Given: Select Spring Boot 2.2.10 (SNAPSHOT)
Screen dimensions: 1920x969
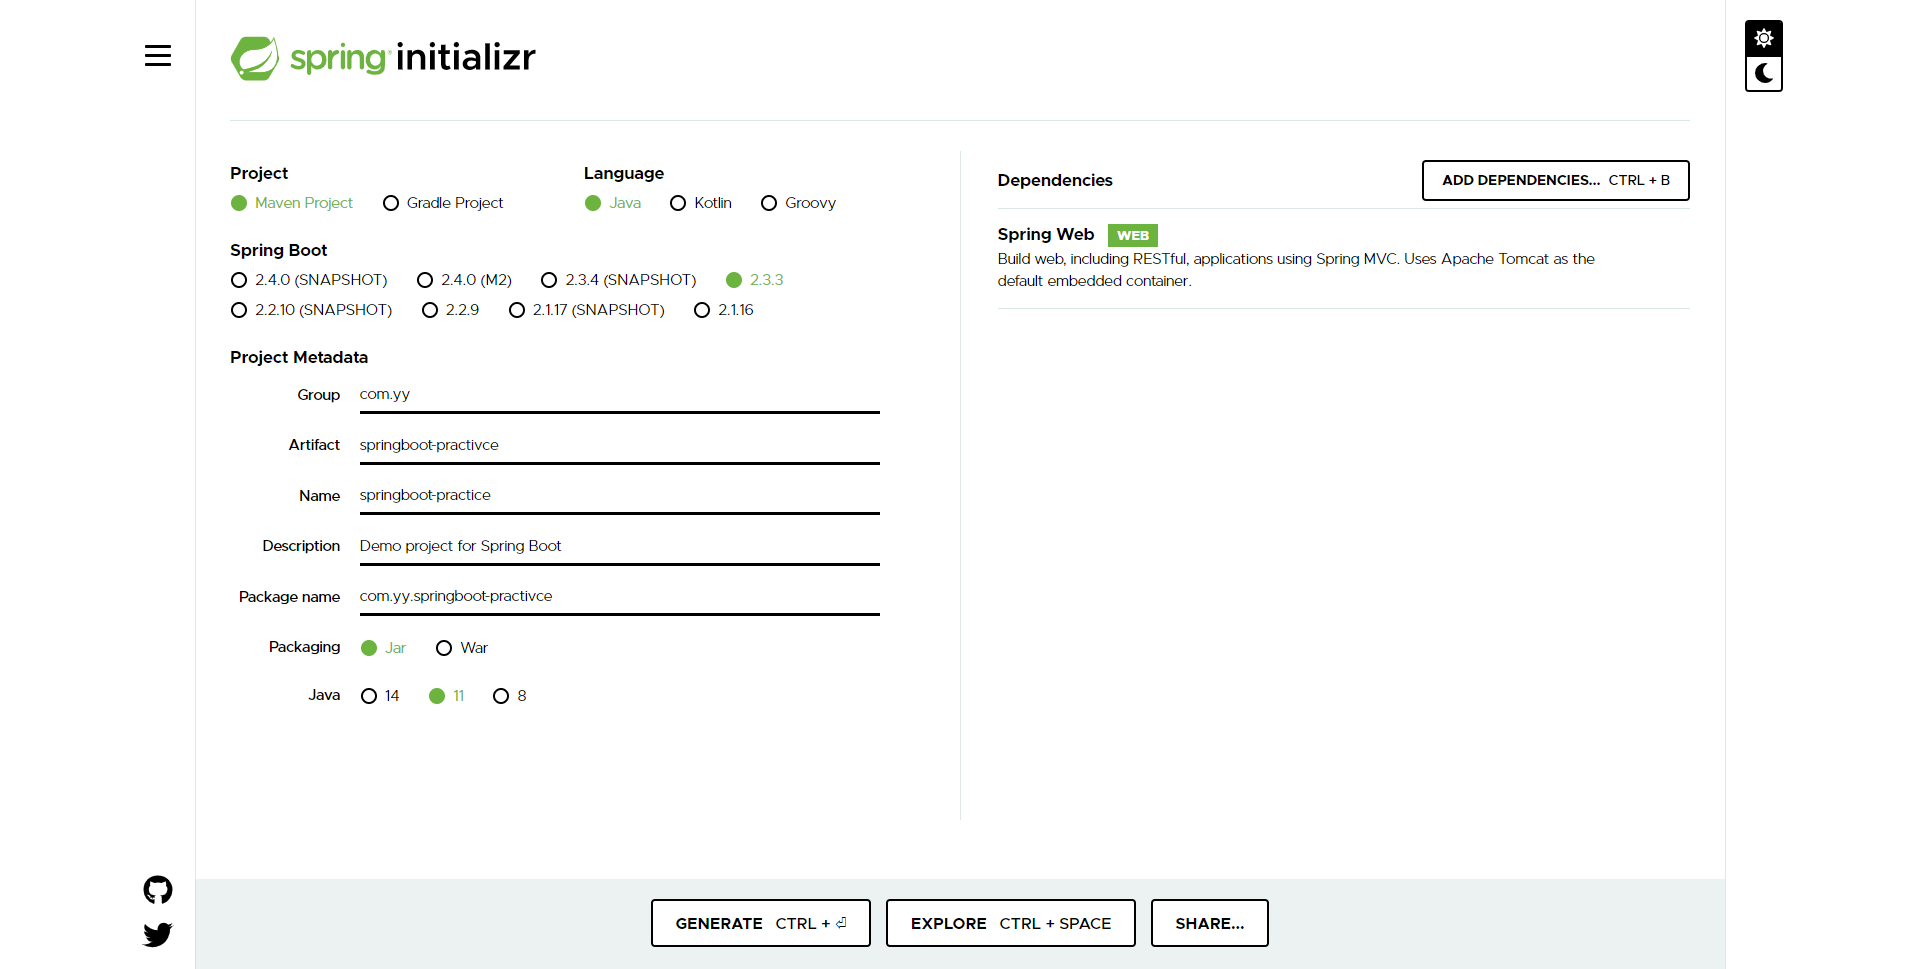Looking at the screenshot, I should 311,310.
